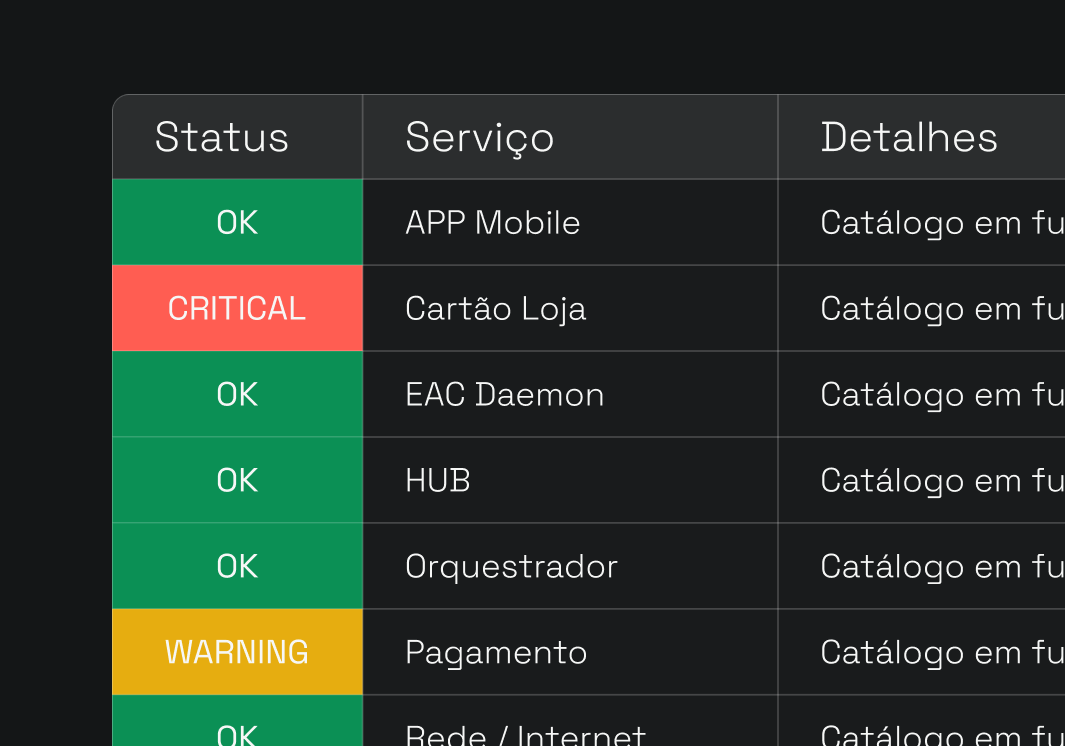Open details text for Pagamento row
This screenshot has height=746, width=1065.
(x=941, y=652)
